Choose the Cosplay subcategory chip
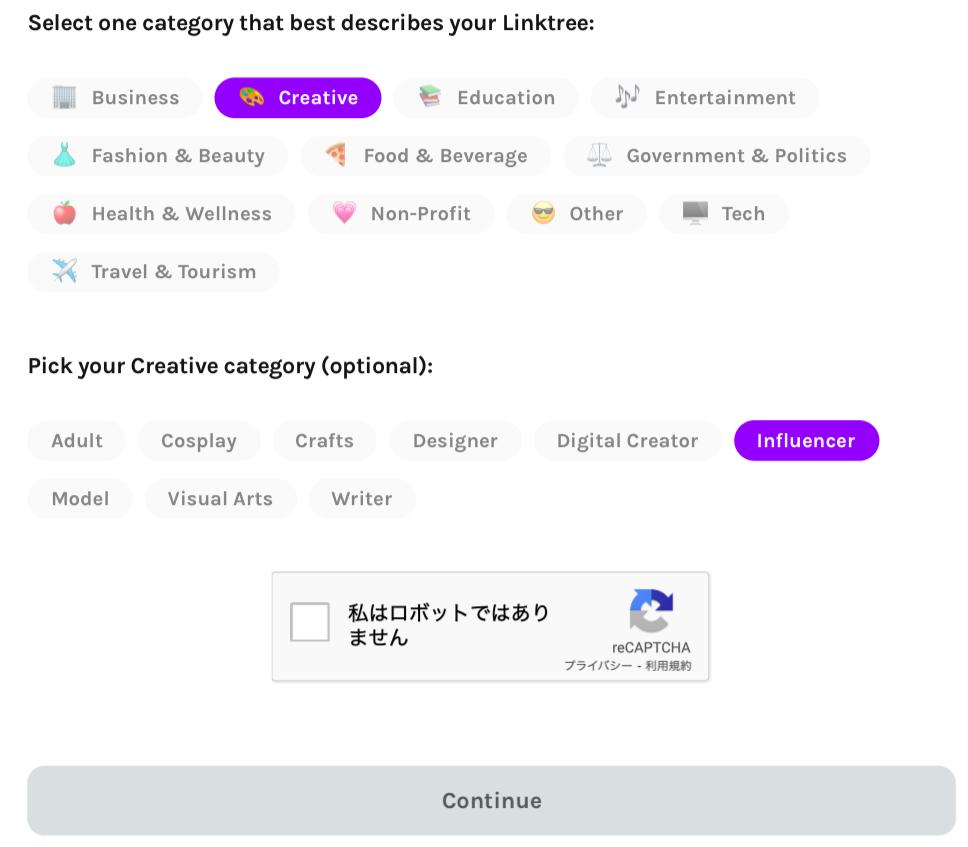Image resolution: width=968 pixels, height=847 pixels. [x=199, y=441]
